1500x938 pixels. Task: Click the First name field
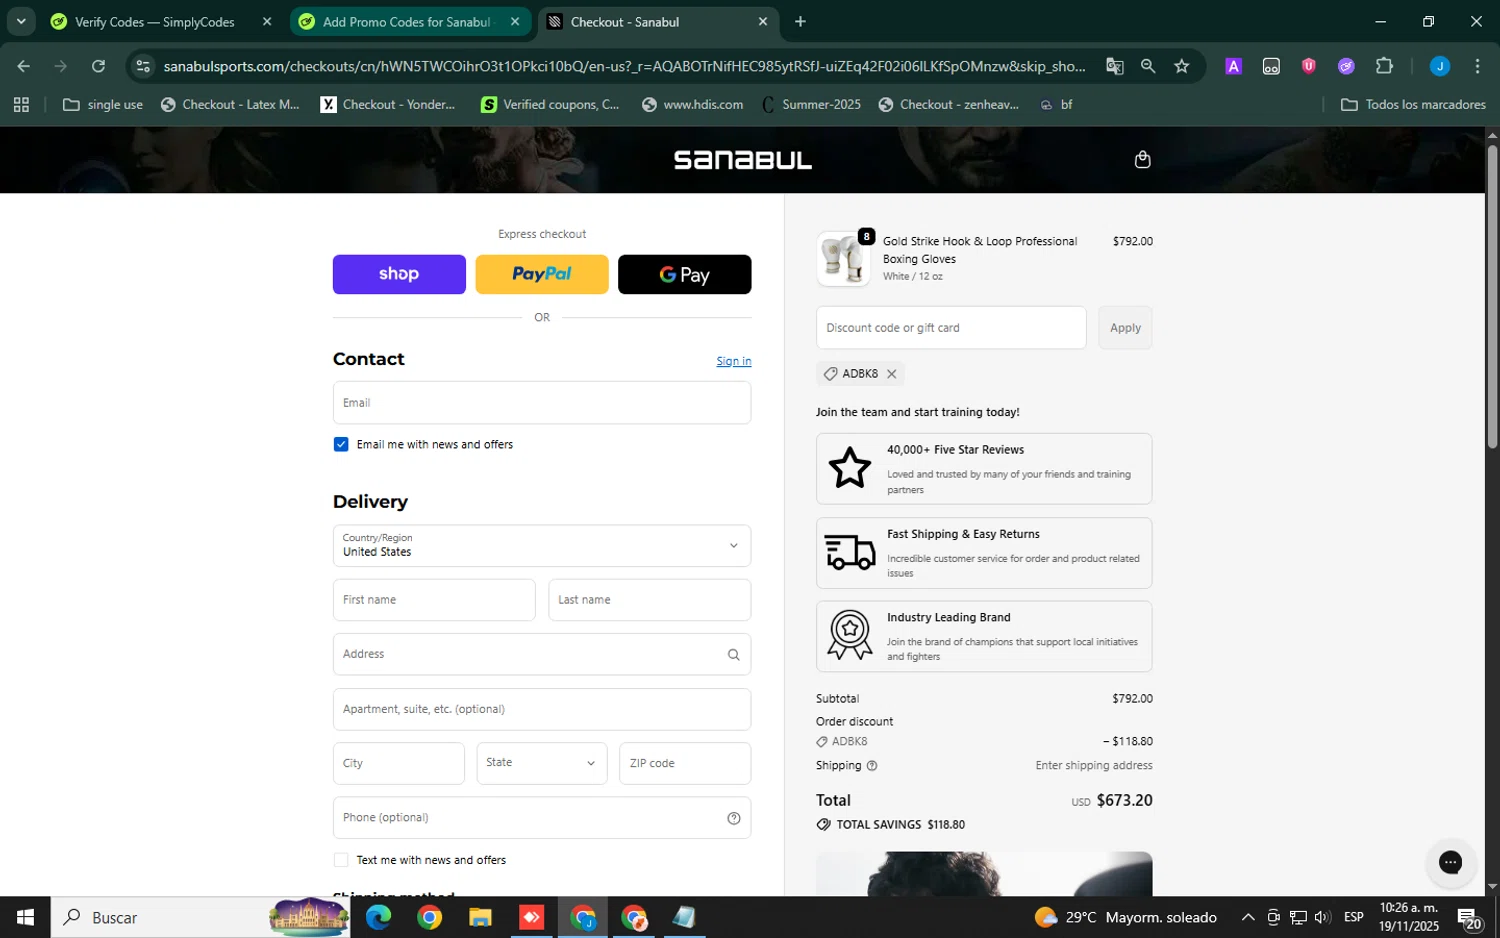[x=434, y=600]
